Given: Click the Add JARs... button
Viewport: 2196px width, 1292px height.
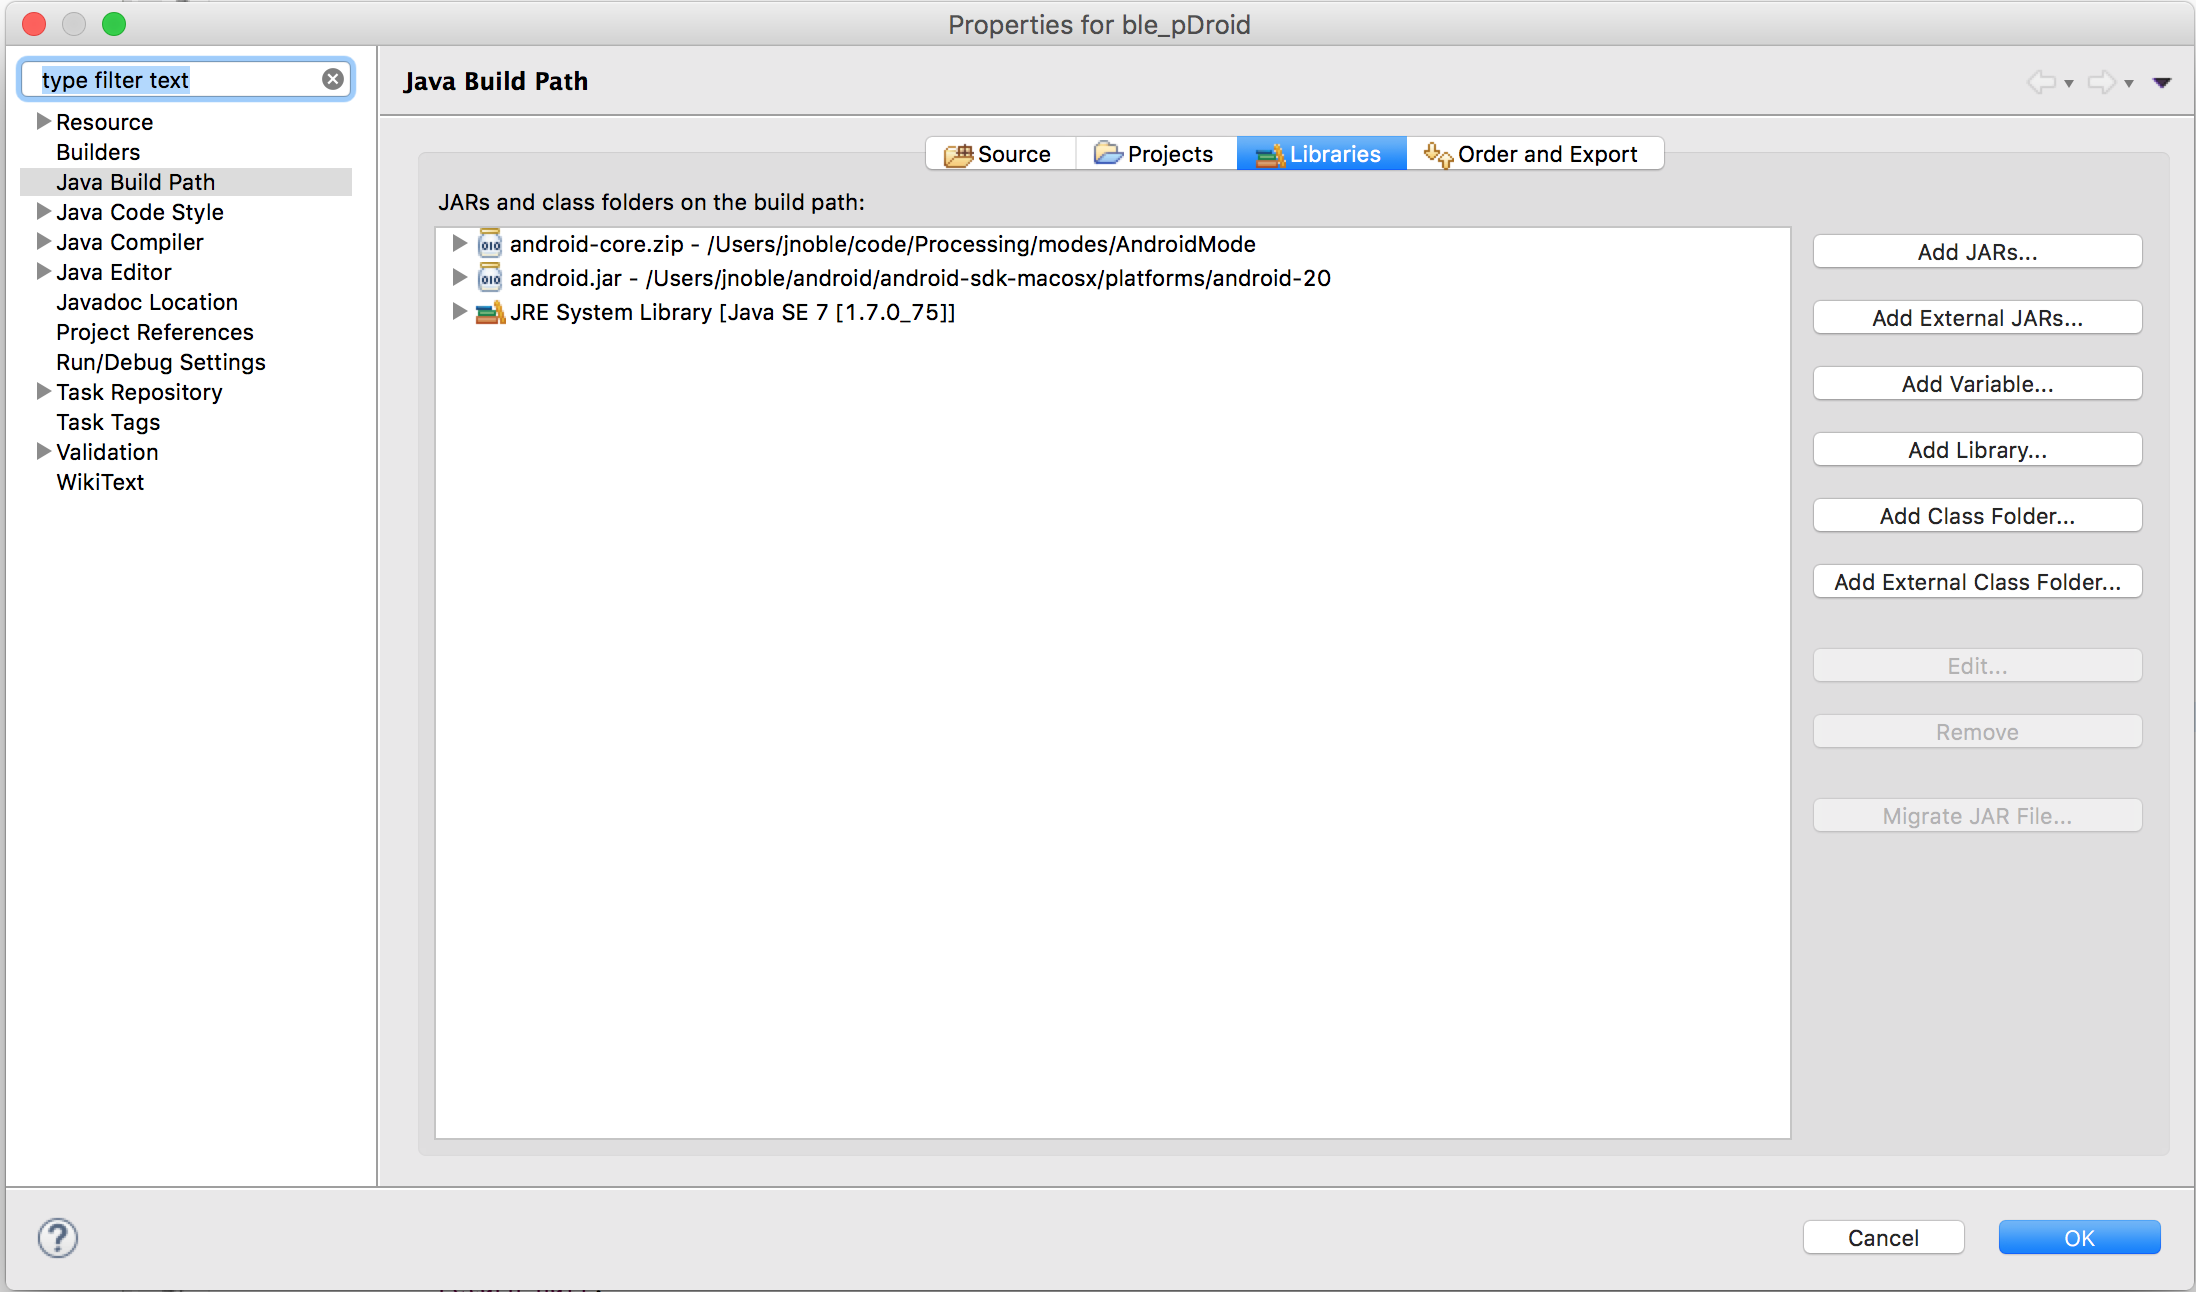Looking at the screenshot, I should coord(1977,252).
